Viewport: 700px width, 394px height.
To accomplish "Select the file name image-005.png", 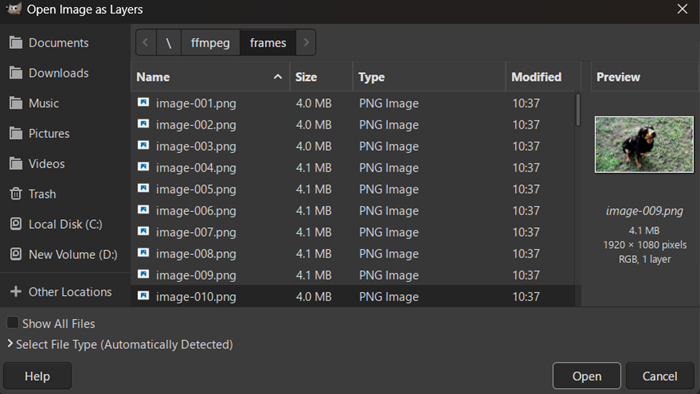I will 196,189.
